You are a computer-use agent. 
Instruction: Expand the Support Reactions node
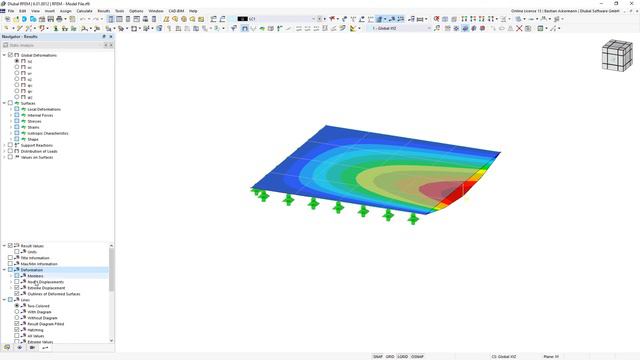point(4,145)
